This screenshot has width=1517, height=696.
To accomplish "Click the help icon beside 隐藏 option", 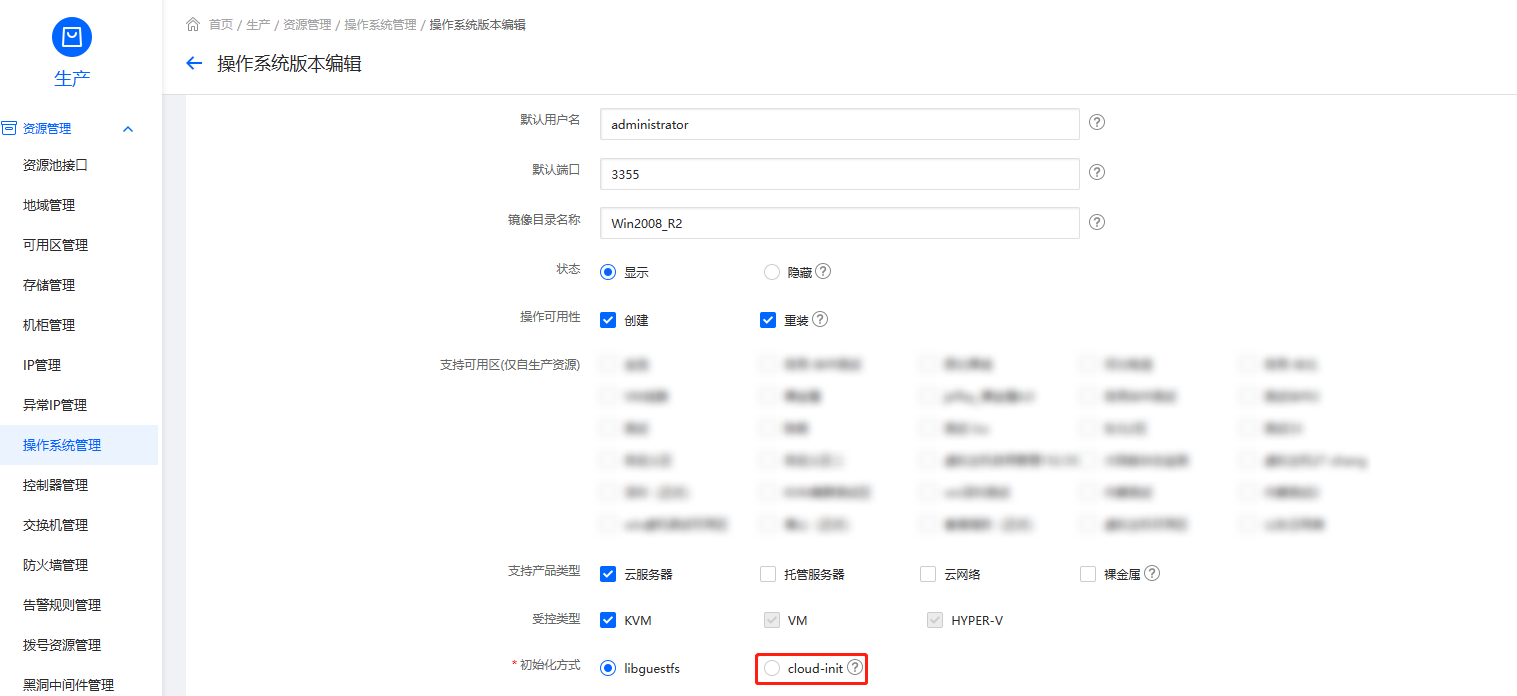I will tap(823, 271).
